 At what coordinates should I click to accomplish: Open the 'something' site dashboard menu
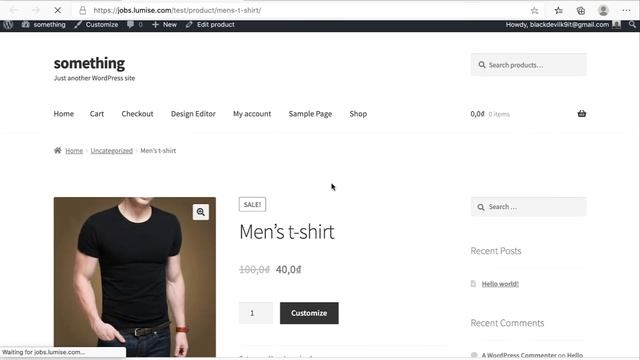coord(44,24)
